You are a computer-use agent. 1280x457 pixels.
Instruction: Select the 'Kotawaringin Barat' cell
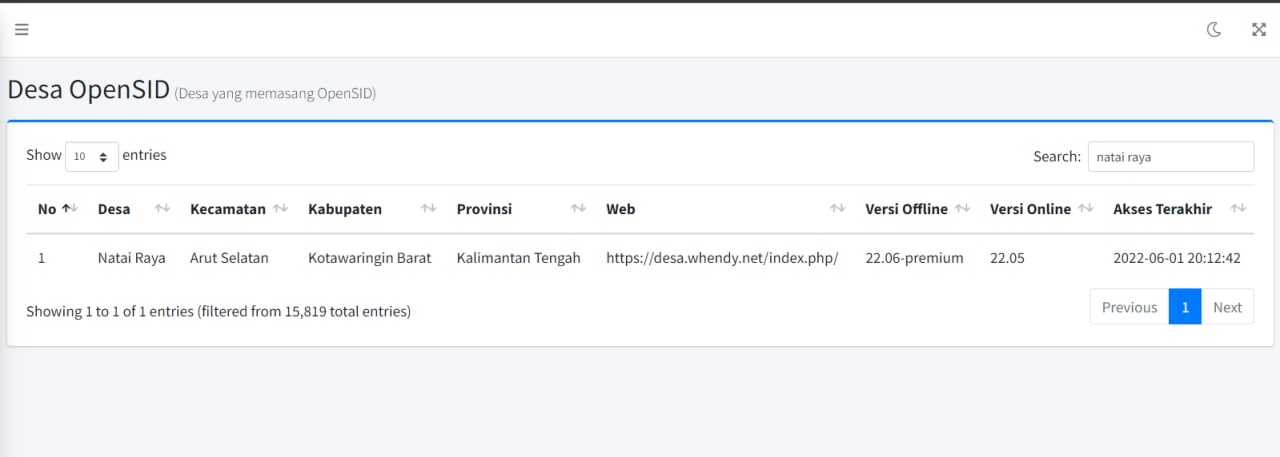tap(370, 258)
